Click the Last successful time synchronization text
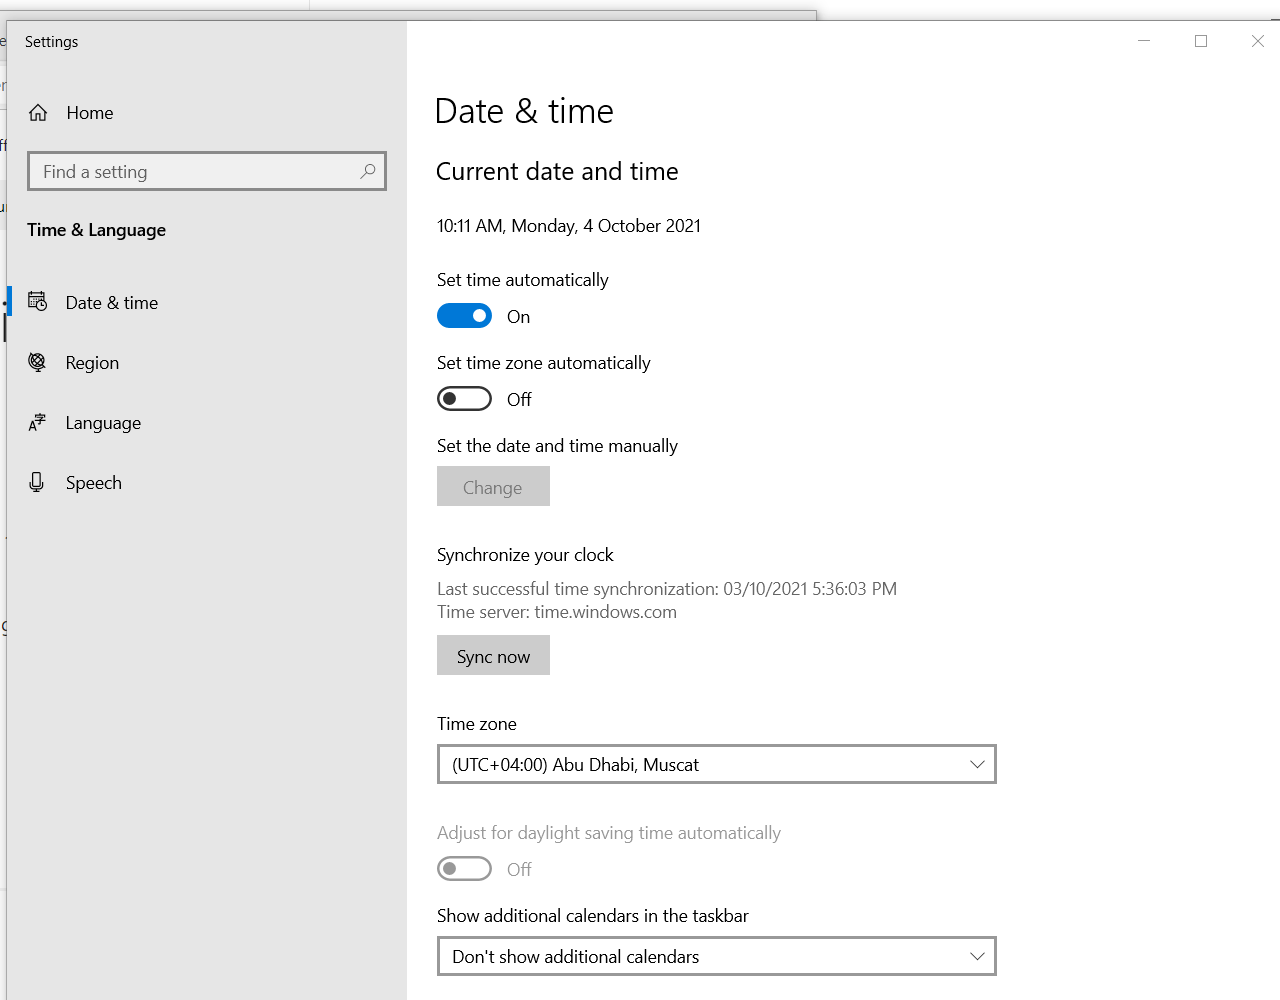The height and width of the screenshot is (1000, 1280). [x=667, y=589]
